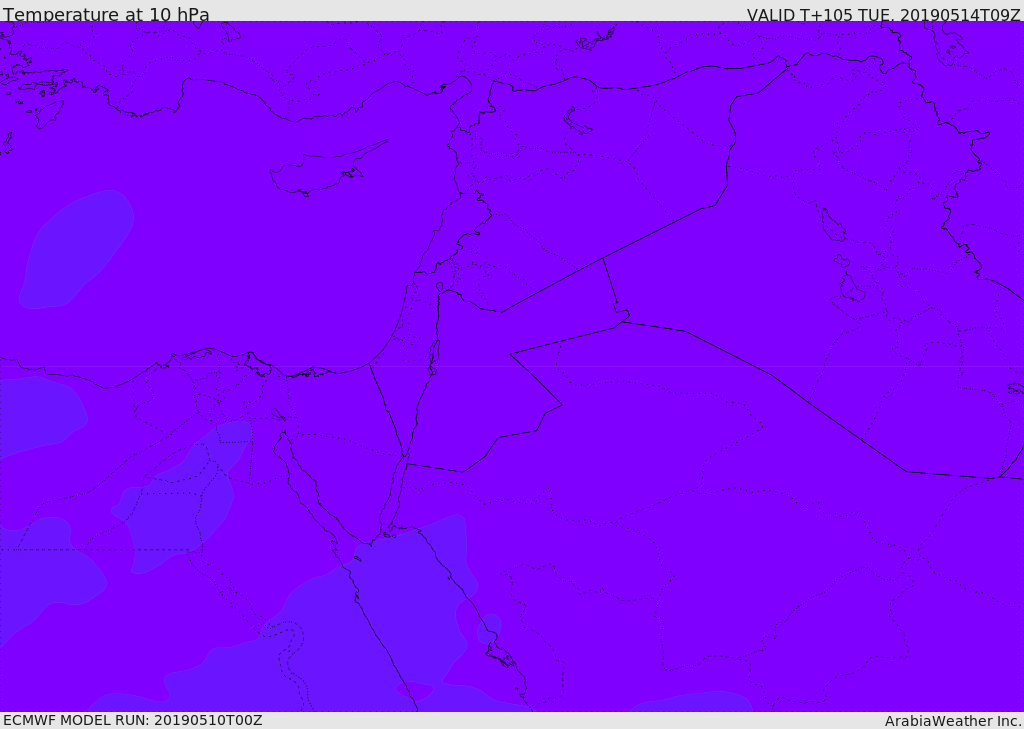Click the 'ECMWF MODEL RUN: 20190510T00Z' text
The width and height of the screenshot is (1024, 729).
tap(133, 720)
